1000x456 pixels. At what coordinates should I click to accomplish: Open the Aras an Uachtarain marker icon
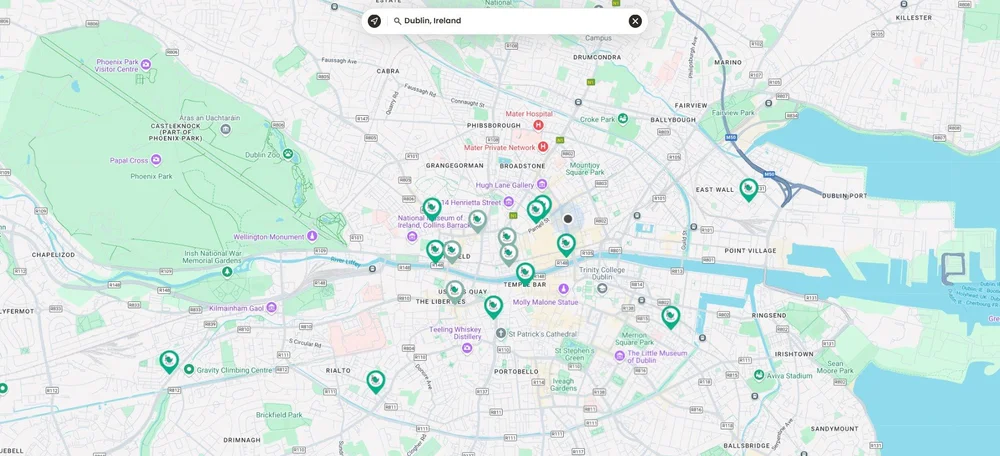(x=225, y=130)
